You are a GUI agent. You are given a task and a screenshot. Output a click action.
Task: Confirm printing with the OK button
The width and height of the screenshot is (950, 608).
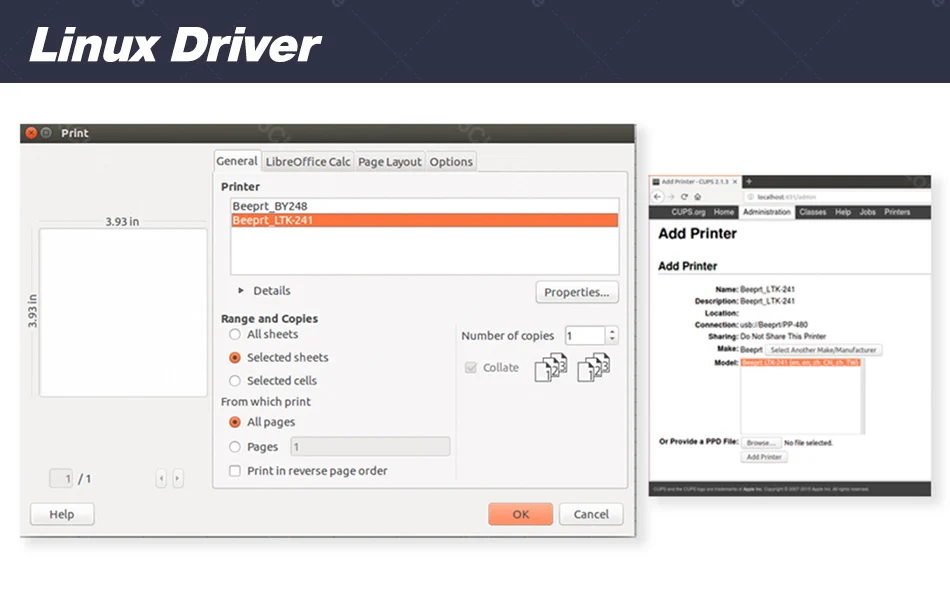(520, 514)
